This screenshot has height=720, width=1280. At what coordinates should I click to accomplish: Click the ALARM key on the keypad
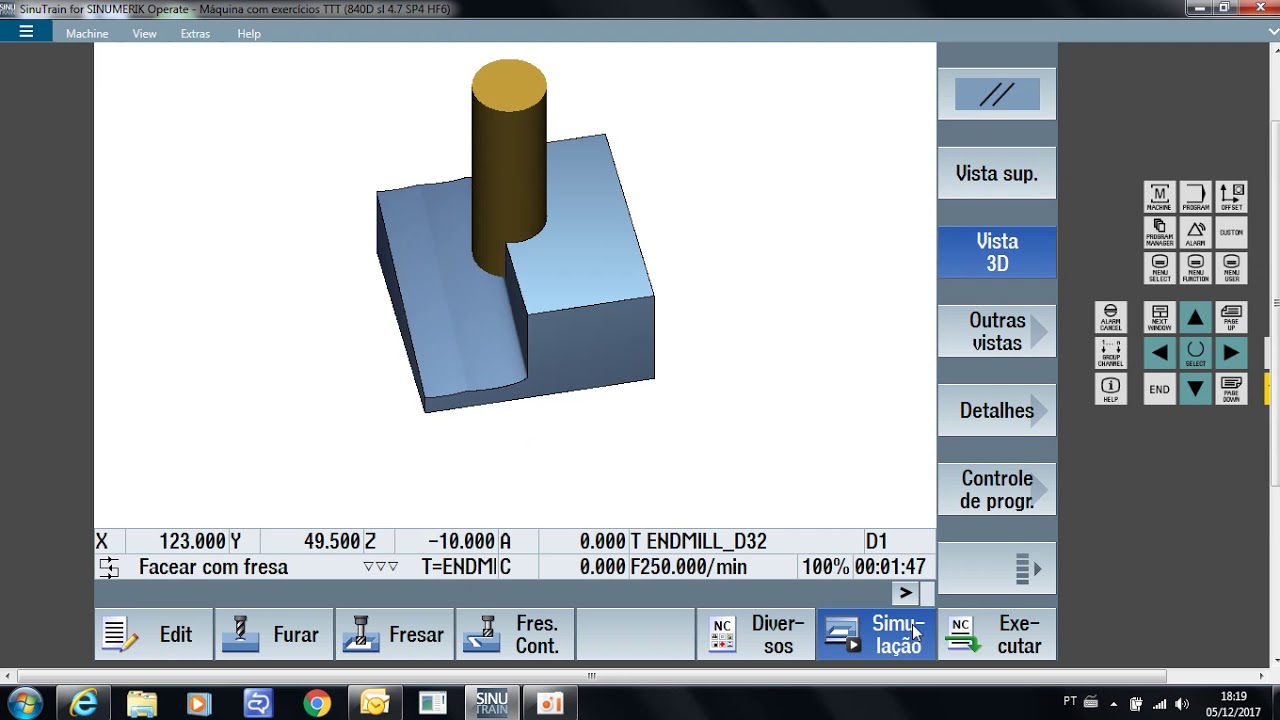point(1195,233)
